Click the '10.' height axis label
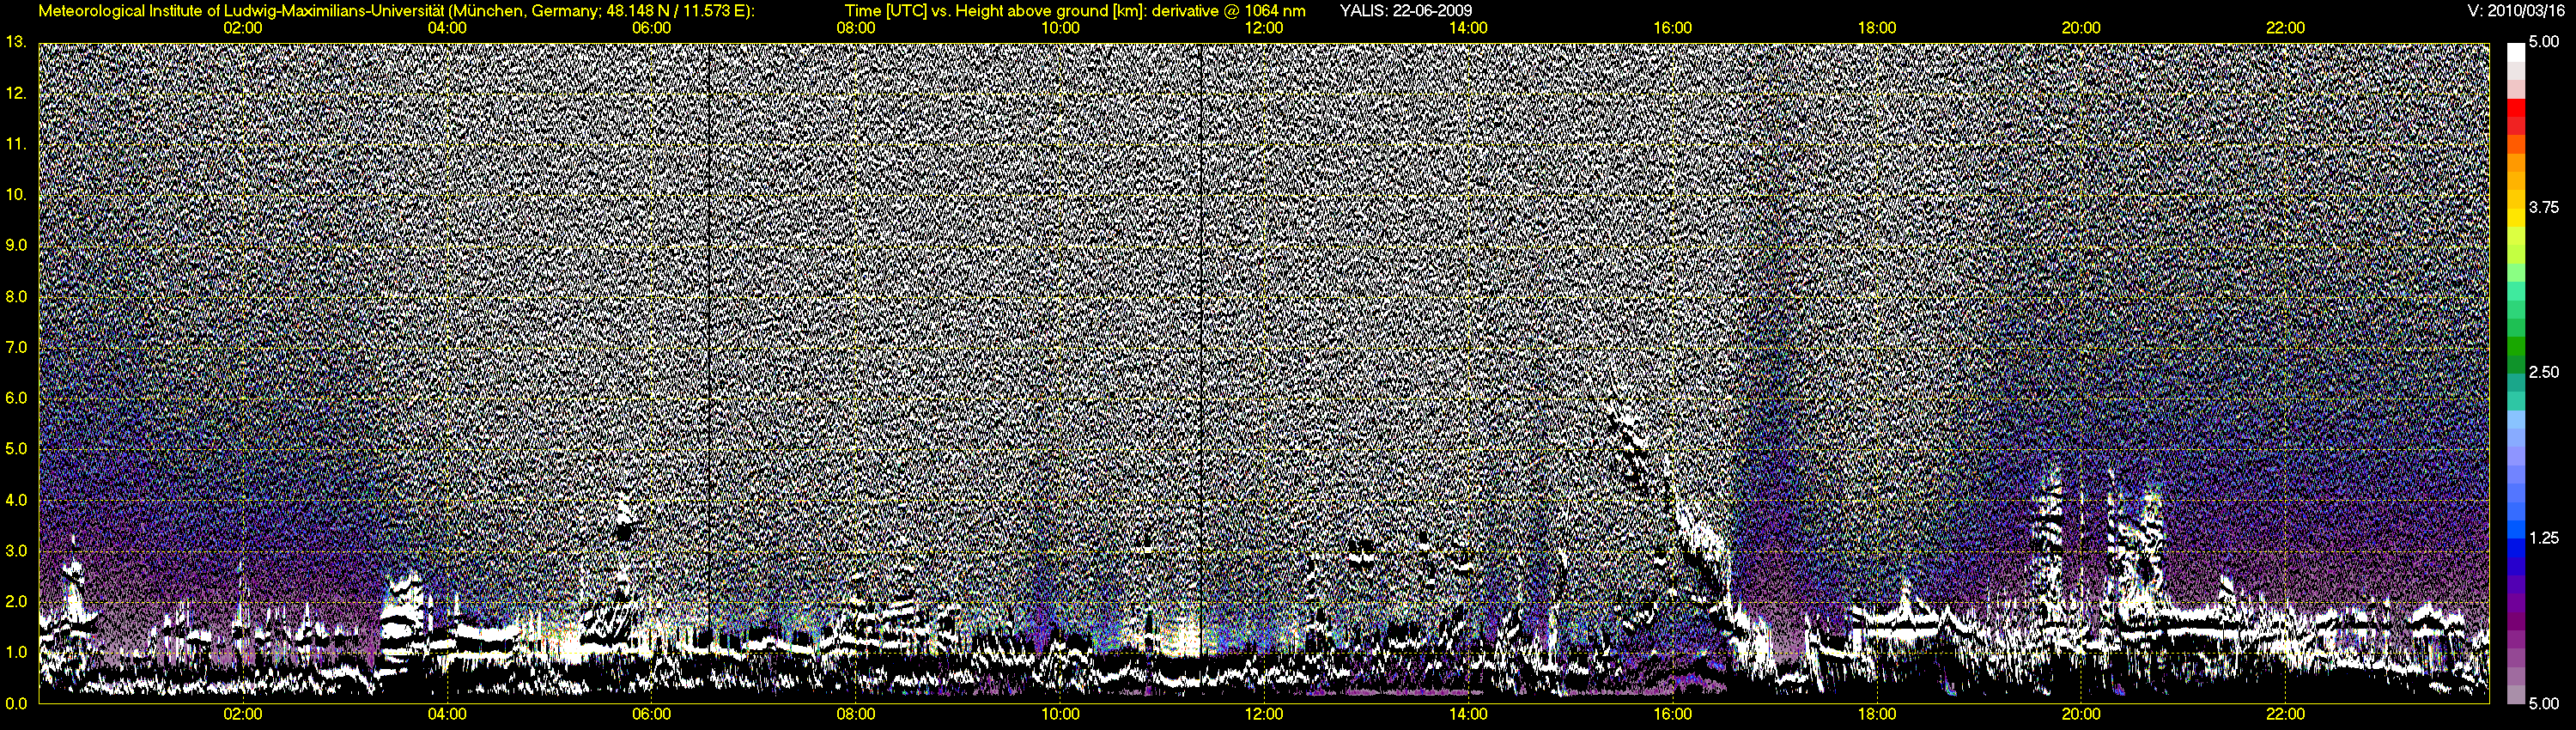Screen dimensions: 2576x730 15,194
